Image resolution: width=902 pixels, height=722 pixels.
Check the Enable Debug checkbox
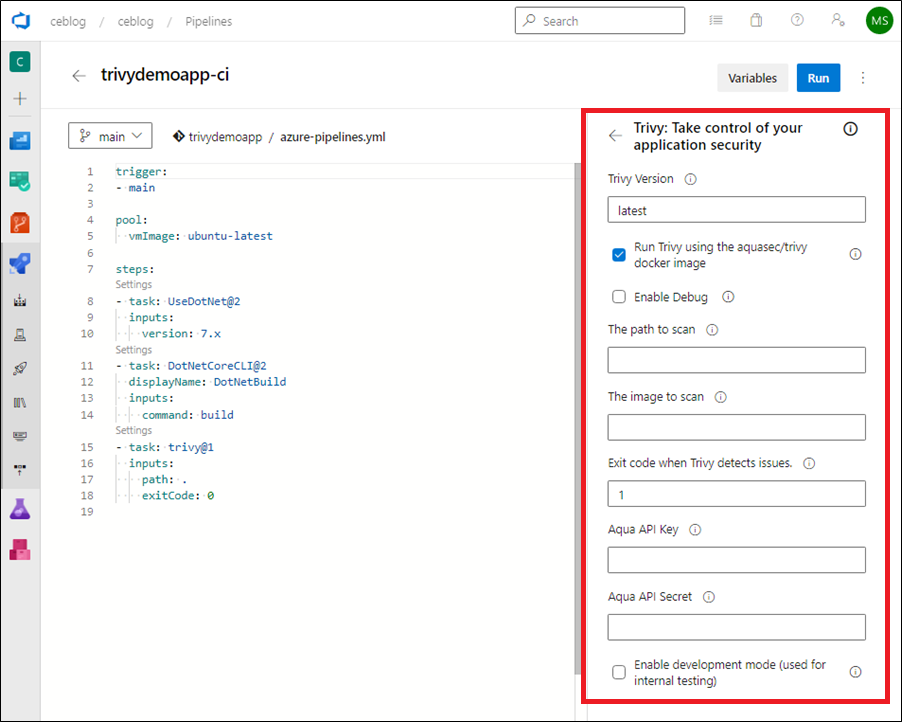619,297
